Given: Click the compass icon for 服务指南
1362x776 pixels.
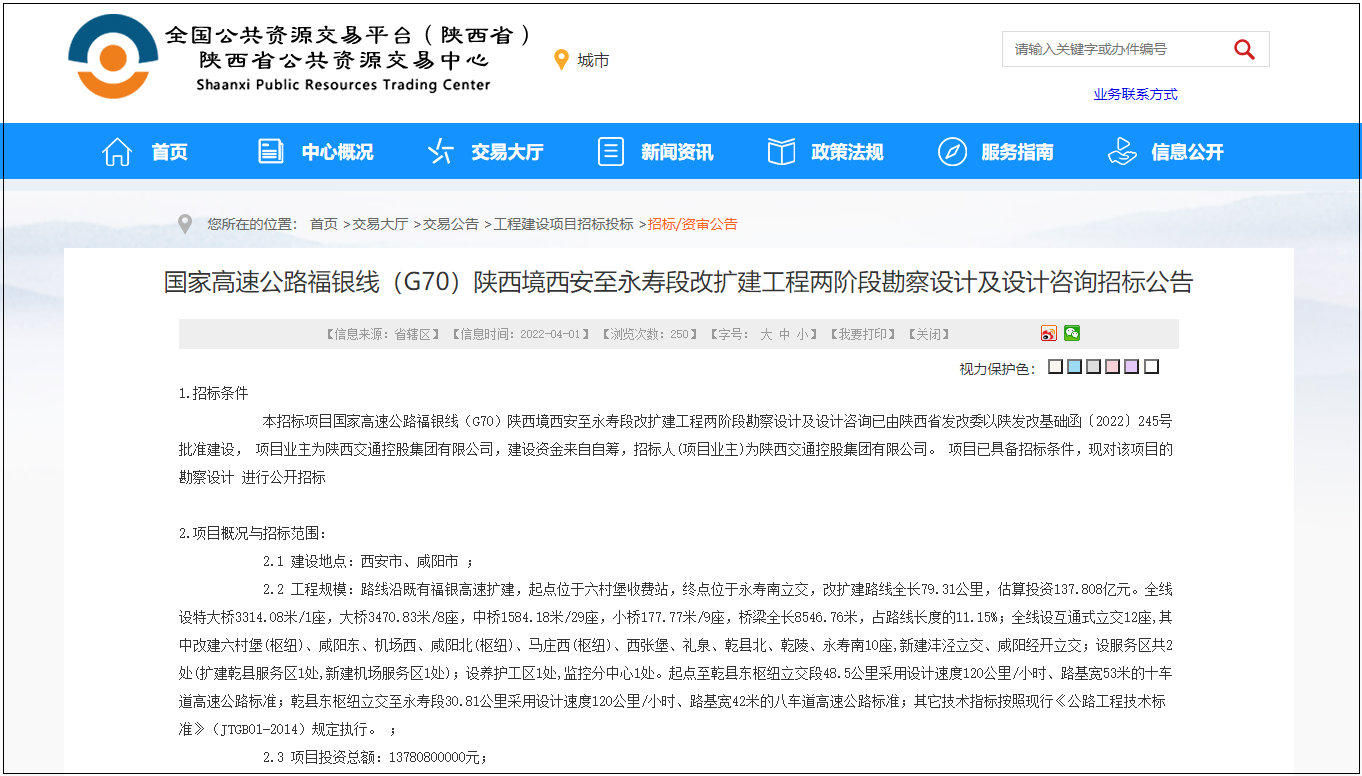Looking at the screenshot, I should pos(952,152).
